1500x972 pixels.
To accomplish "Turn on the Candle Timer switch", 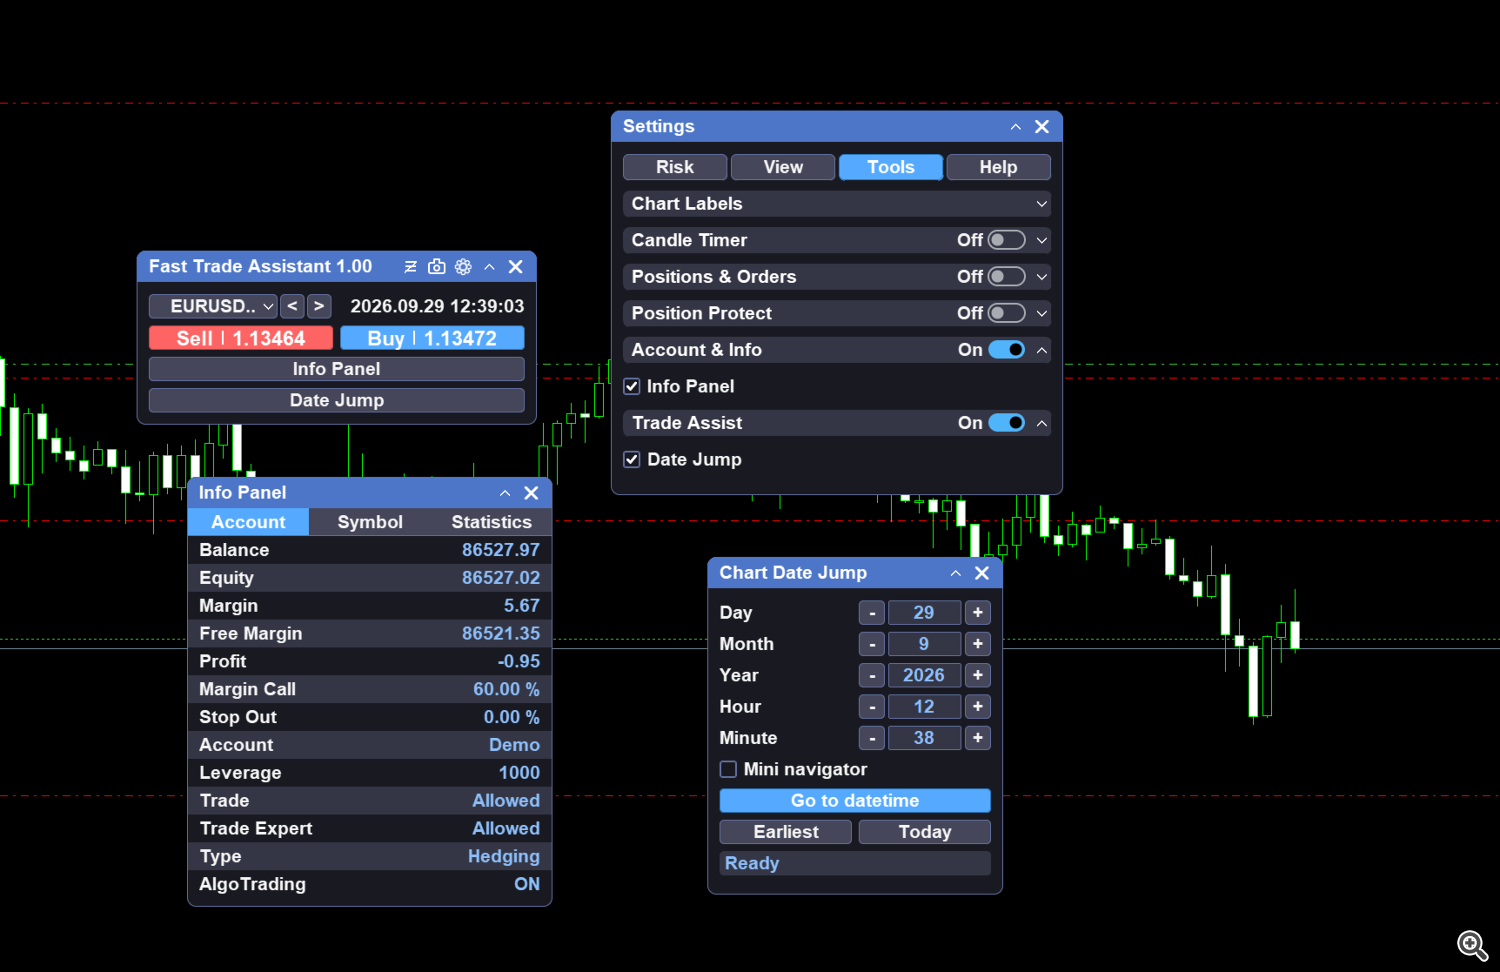I will click(1006, 240).
